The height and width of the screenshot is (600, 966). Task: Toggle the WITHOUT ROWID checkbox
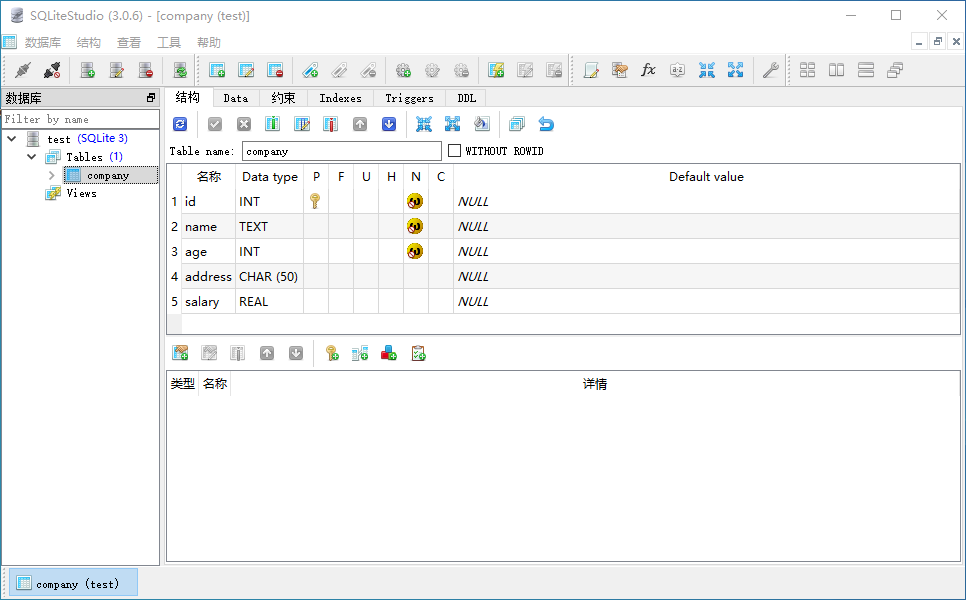point(455,151)
